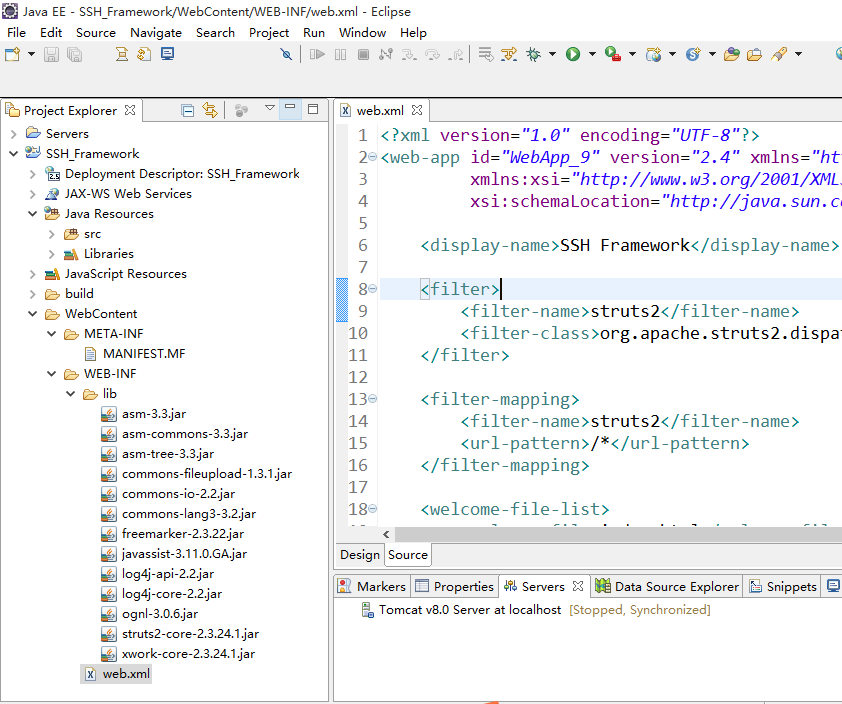The width and height of the screenshot is (842, 704).
Task: Select MANIFEST.MF file in the tree
Action: pos(135,354)
